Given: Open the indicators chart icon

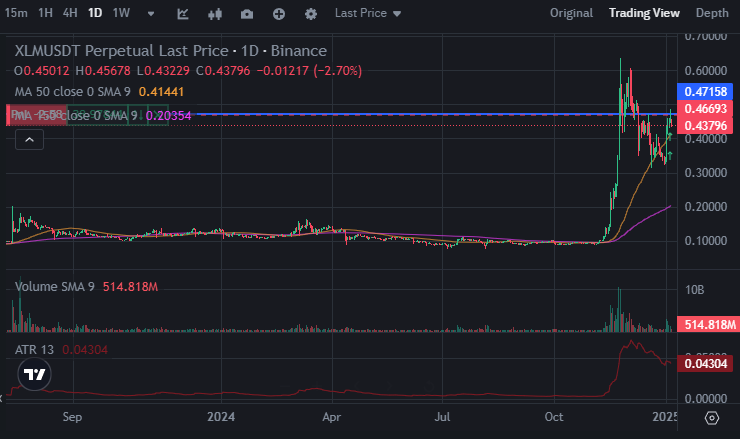Looking at the screenshot, I should [x=183, y=14].
